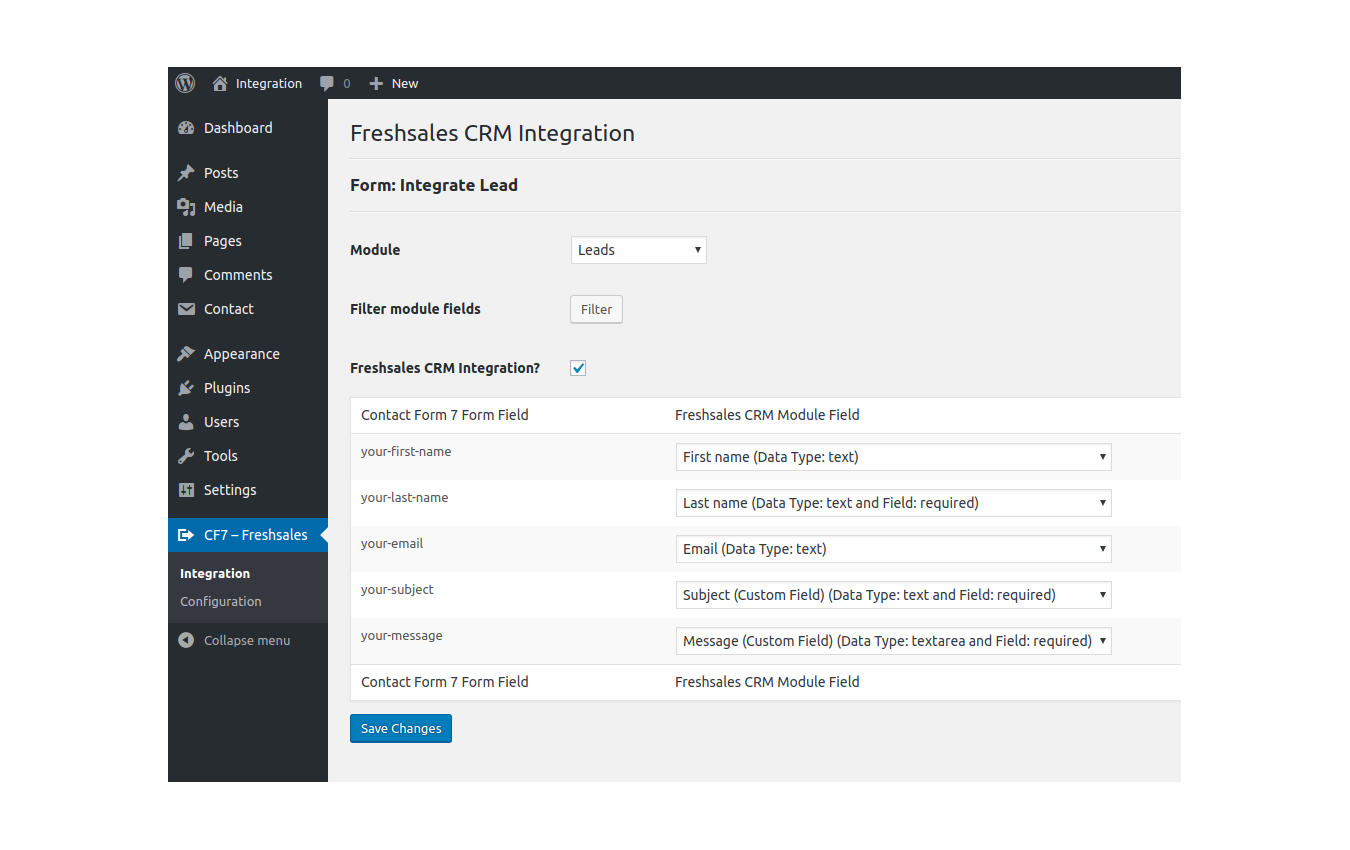This screenshot has height=850, width=1350.
Task: Select the Appearance menu item
Action: (241, 354)
